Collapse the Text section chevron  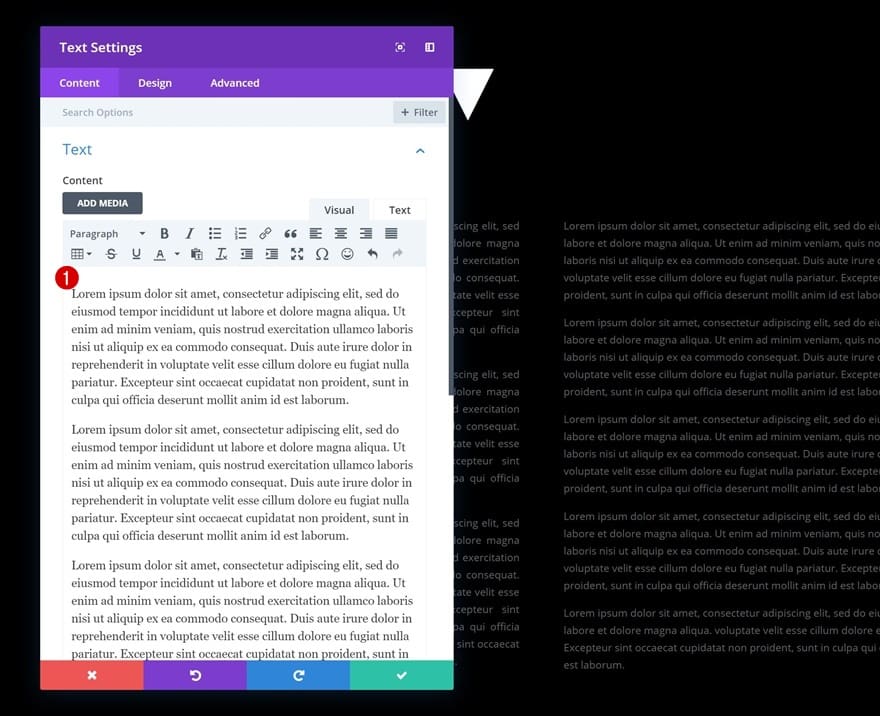click(x=420, y=150)
